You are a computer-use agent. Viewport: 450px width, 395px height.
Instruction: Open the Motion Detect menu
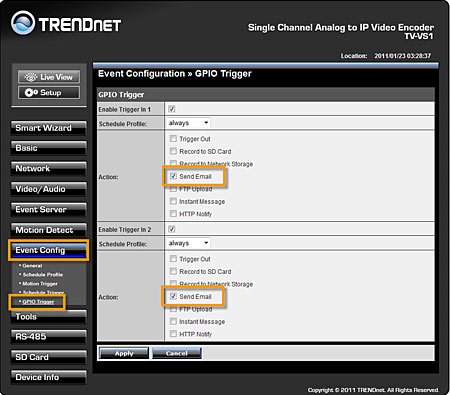tap(48, 230)
